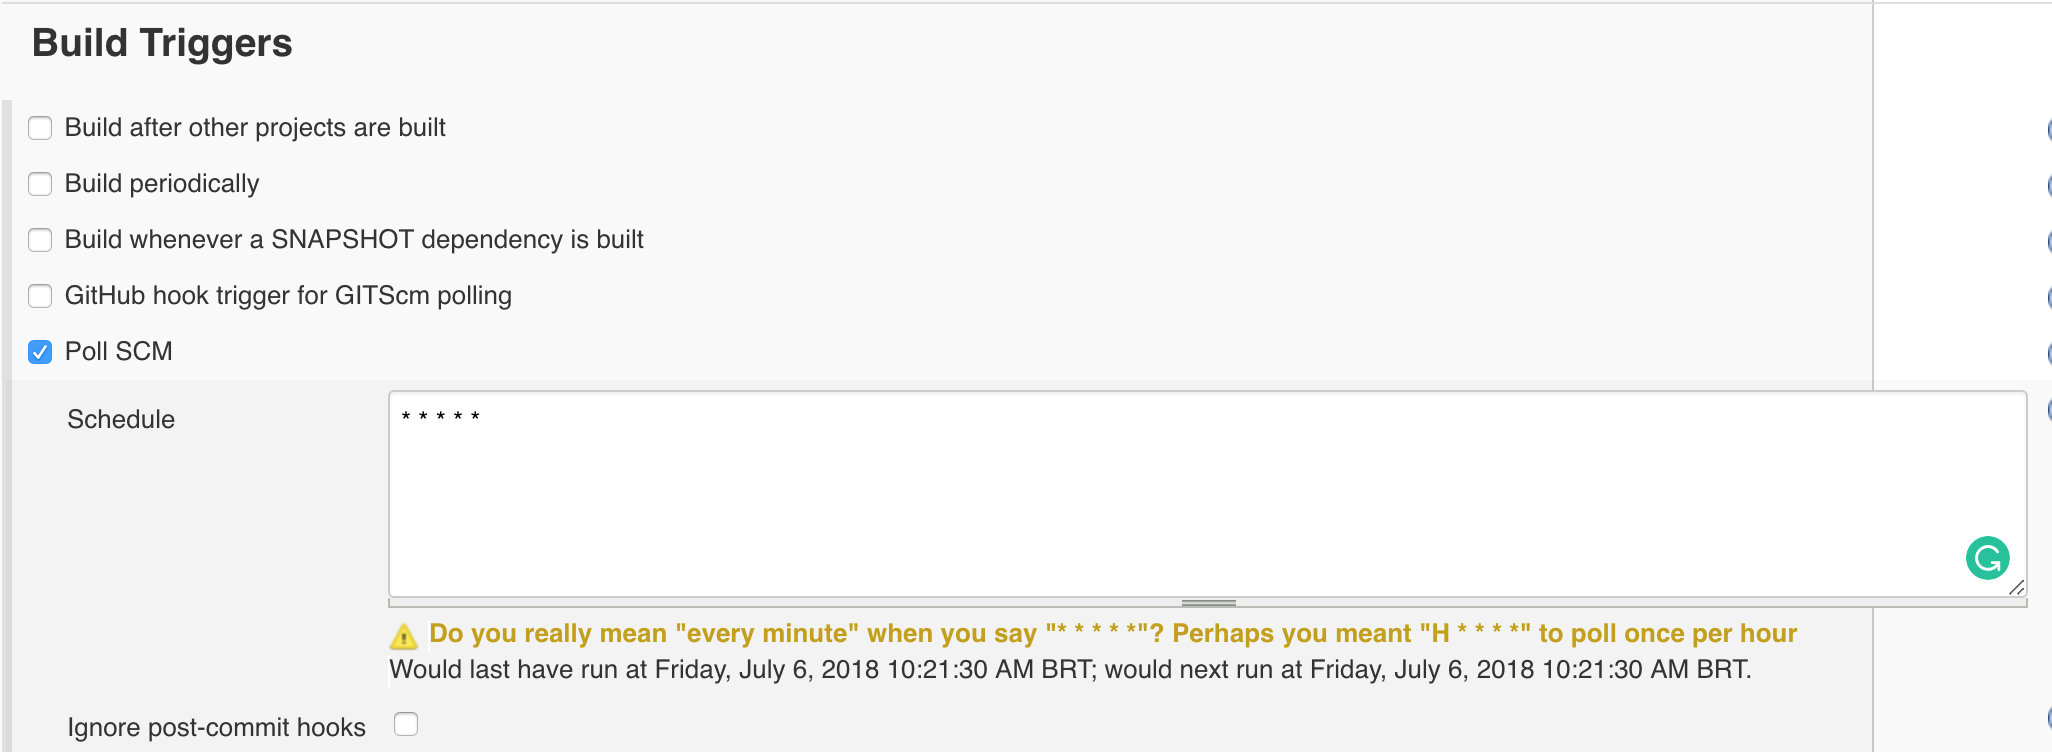
Task: Click the Build Triggers section heading
Action: 162,44
